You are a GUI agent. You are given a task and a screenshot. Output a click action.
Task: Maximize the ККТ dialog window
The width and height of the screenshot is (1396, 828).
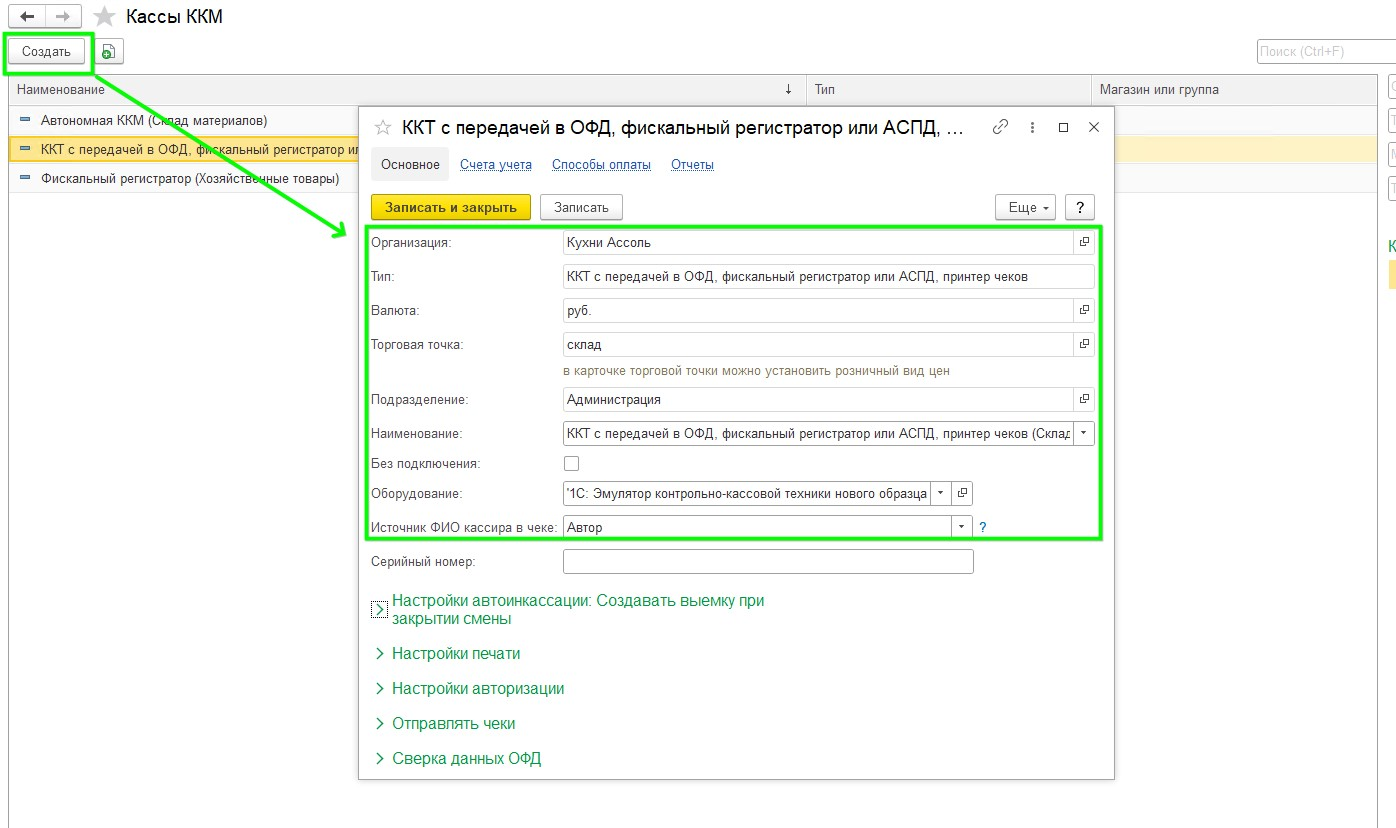(x=1063, y=128)
